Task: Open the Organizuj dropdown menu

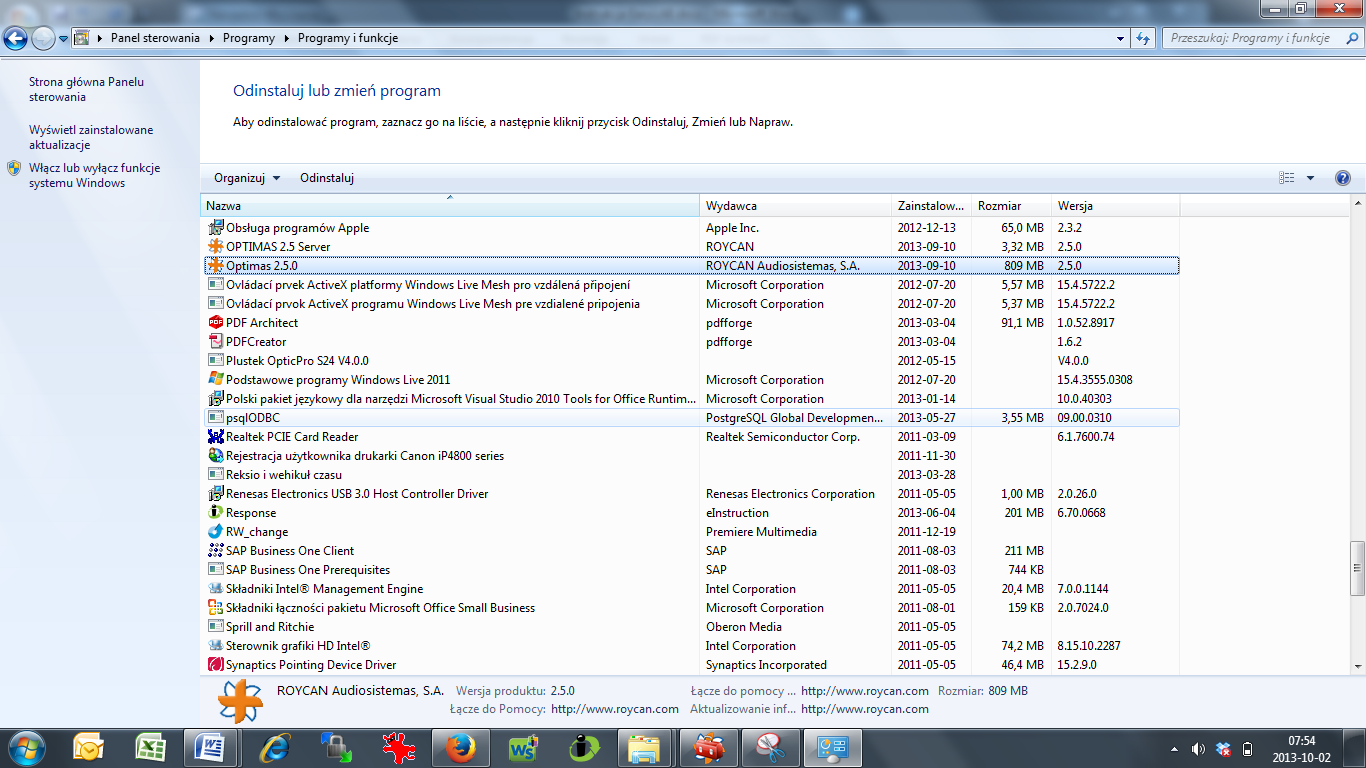Action: click(x=247, y=178)
